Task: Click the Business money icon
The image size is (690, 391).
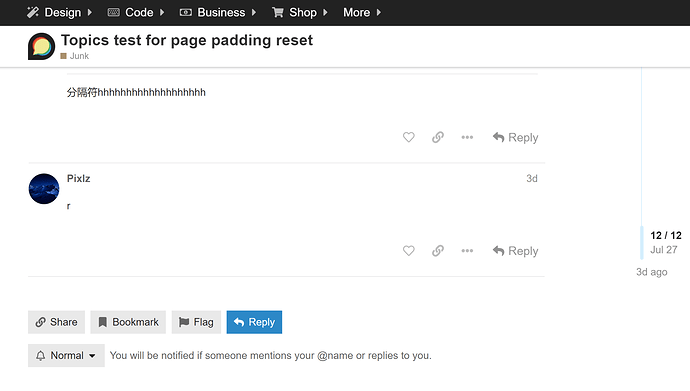Action: pyautogui.click(x=186, y=12)
